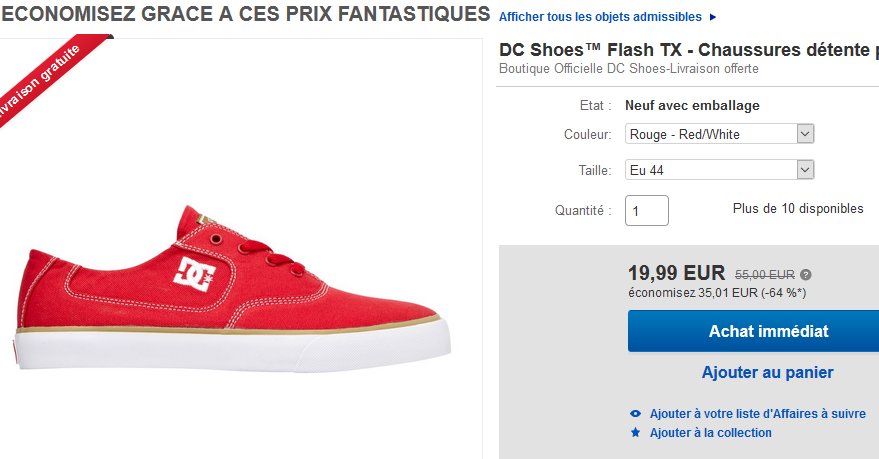Viewport: 879px width, 459px height.
Task: Click the 19,99 EUR current price
Action: [676, 273]
